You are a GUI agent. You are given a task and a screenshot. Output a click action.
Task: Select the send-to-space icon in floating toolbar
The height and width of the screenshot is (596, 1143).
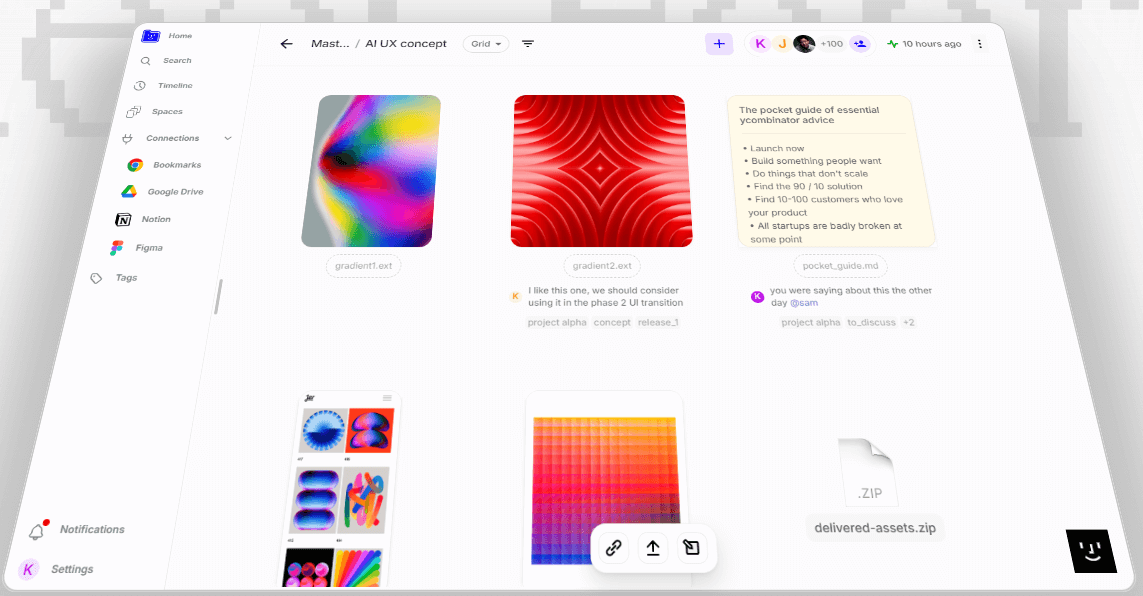[693, 547]
